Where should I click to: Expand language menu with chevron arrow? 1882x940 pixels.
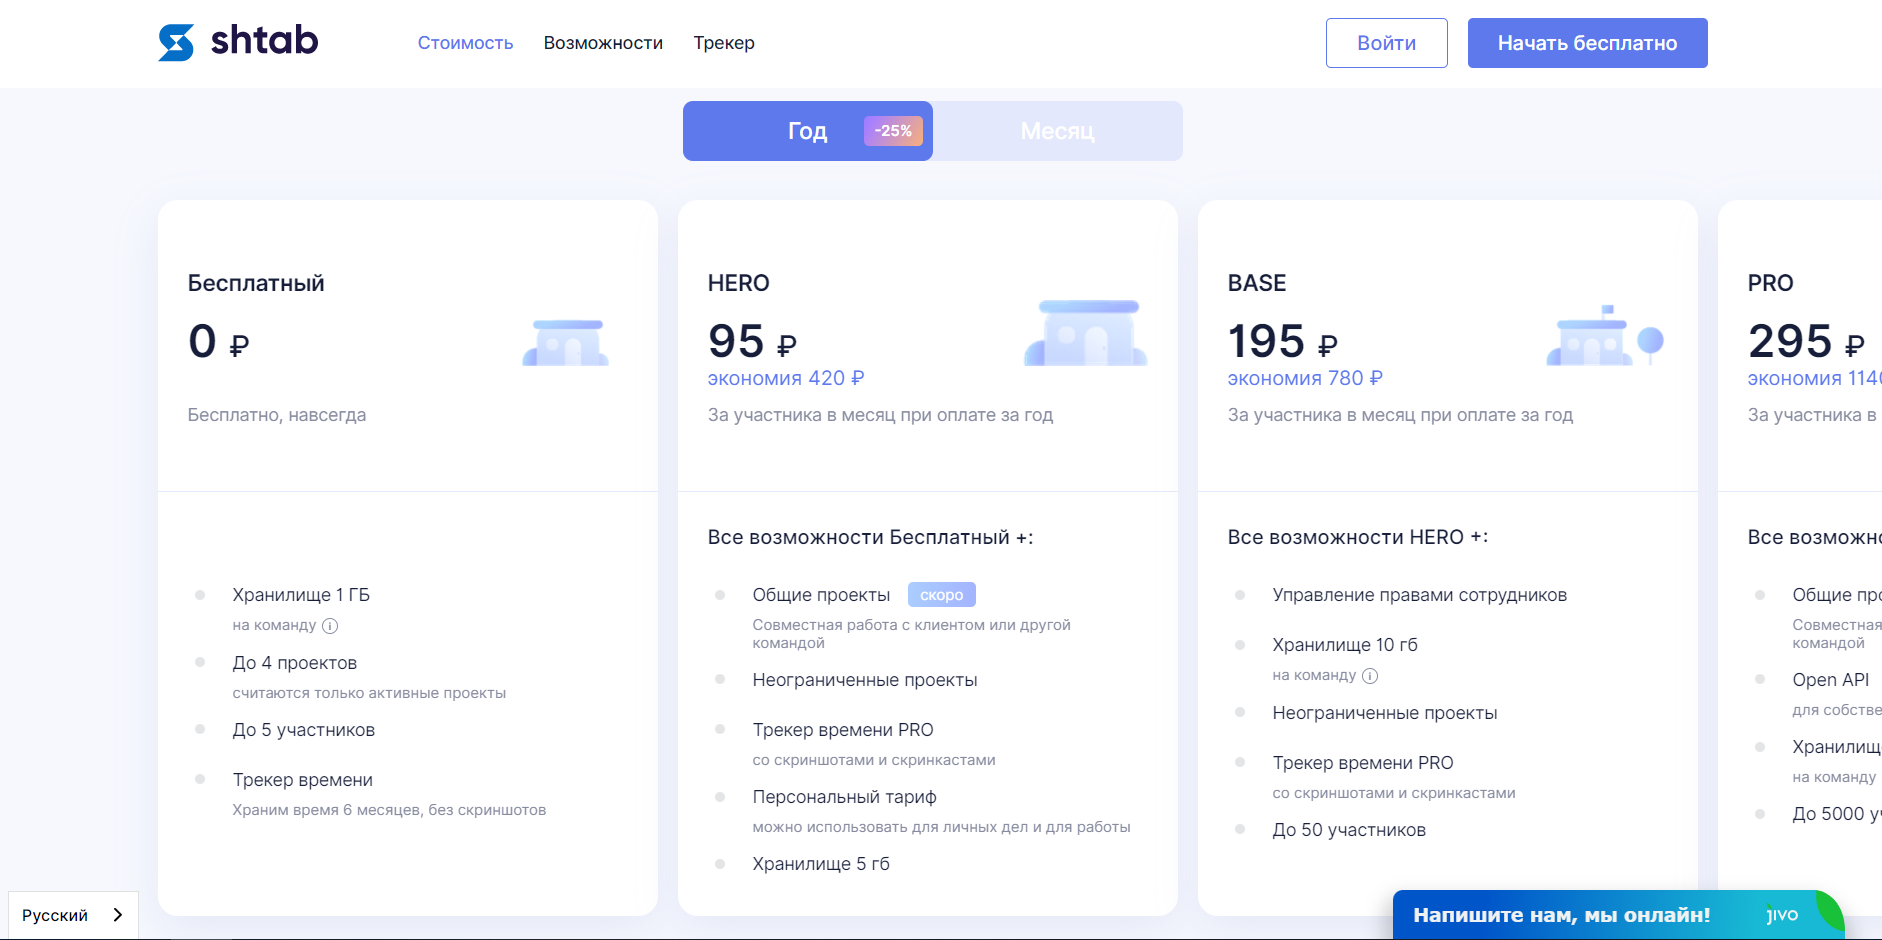(x=118, y=915)
